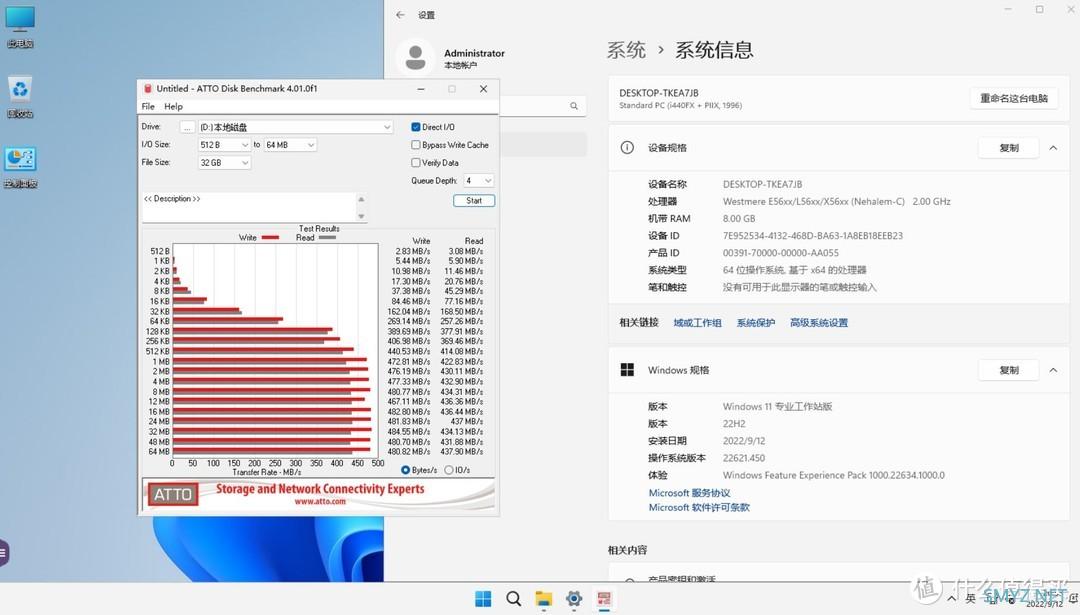Open I/O Size minimum 512 B dropdown
The height and width of the screenshot is (615, 1080).
pos(224,145)
